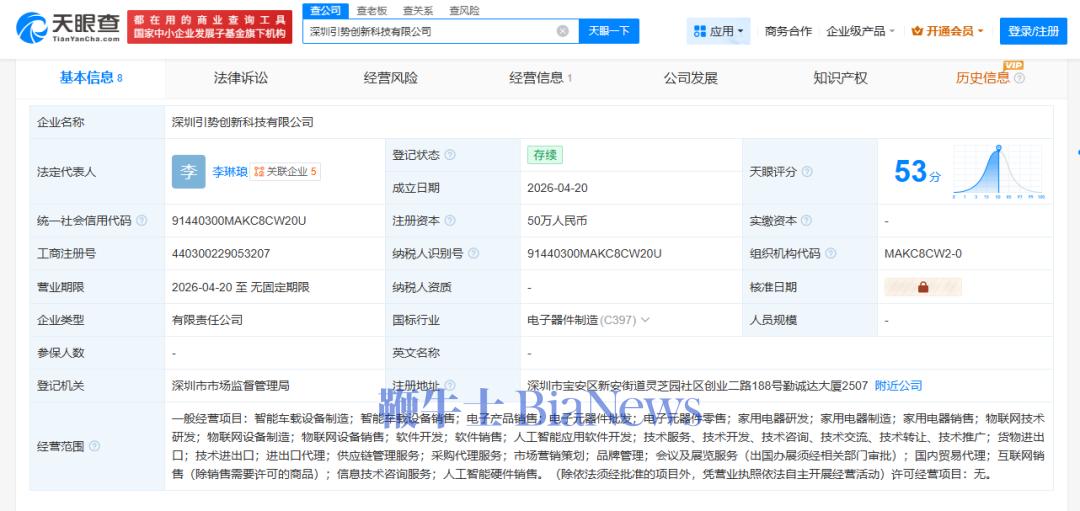Switch to the 查老板 search tab
1080x511 pixels.
[371, 10]
